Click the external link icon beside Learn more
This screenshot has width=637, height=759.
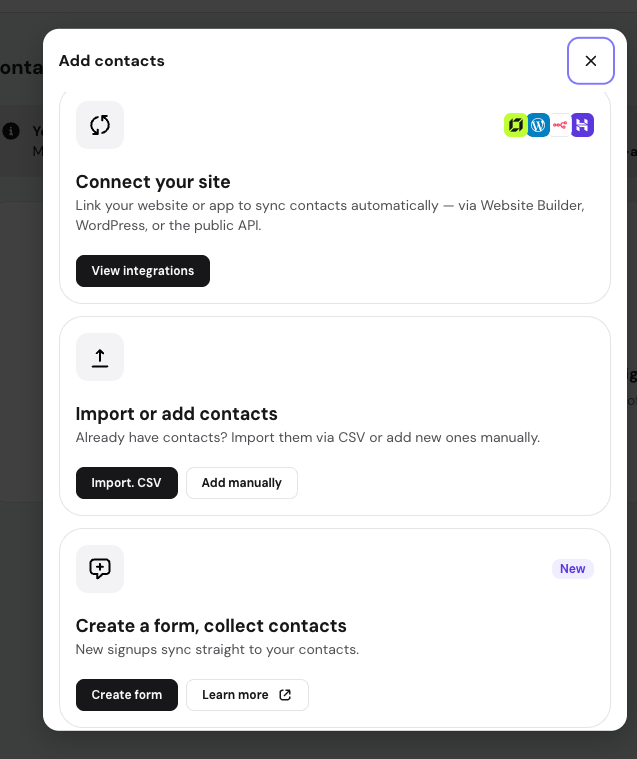click(x=285, y=695)
